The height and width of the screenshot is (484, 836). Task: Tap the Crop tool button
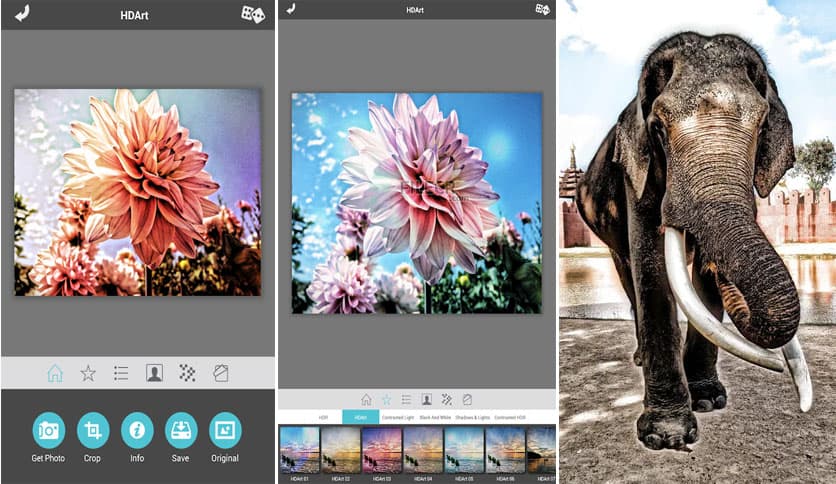[93, 430]
